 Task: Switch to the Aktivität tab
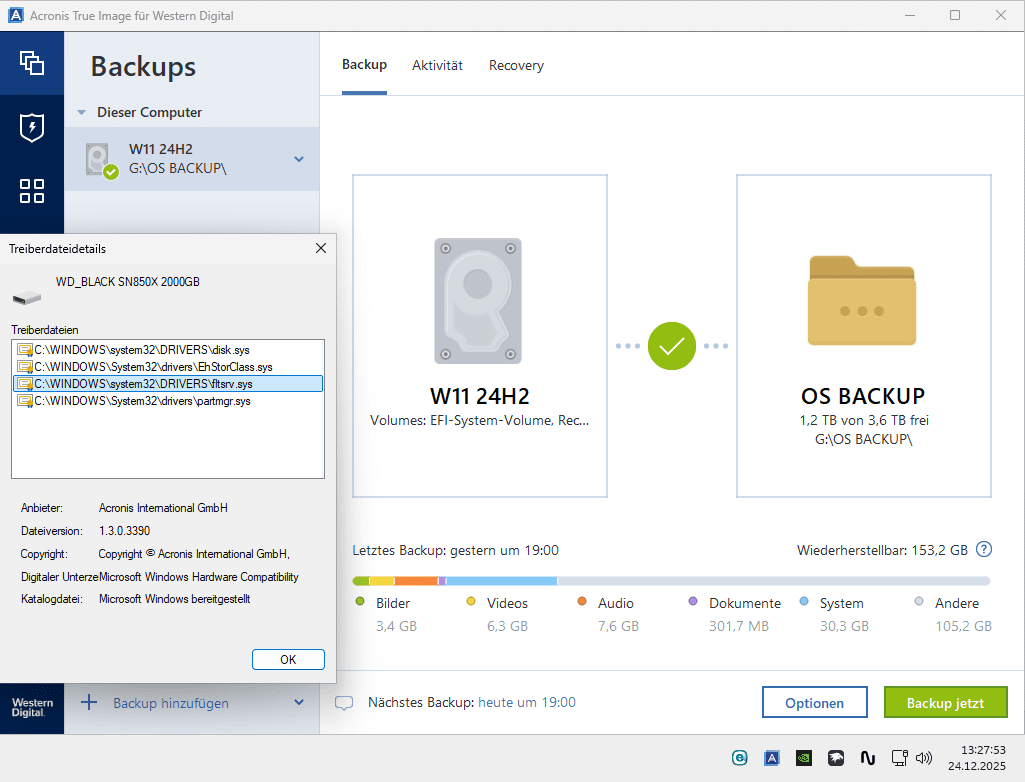coord(437,65)
